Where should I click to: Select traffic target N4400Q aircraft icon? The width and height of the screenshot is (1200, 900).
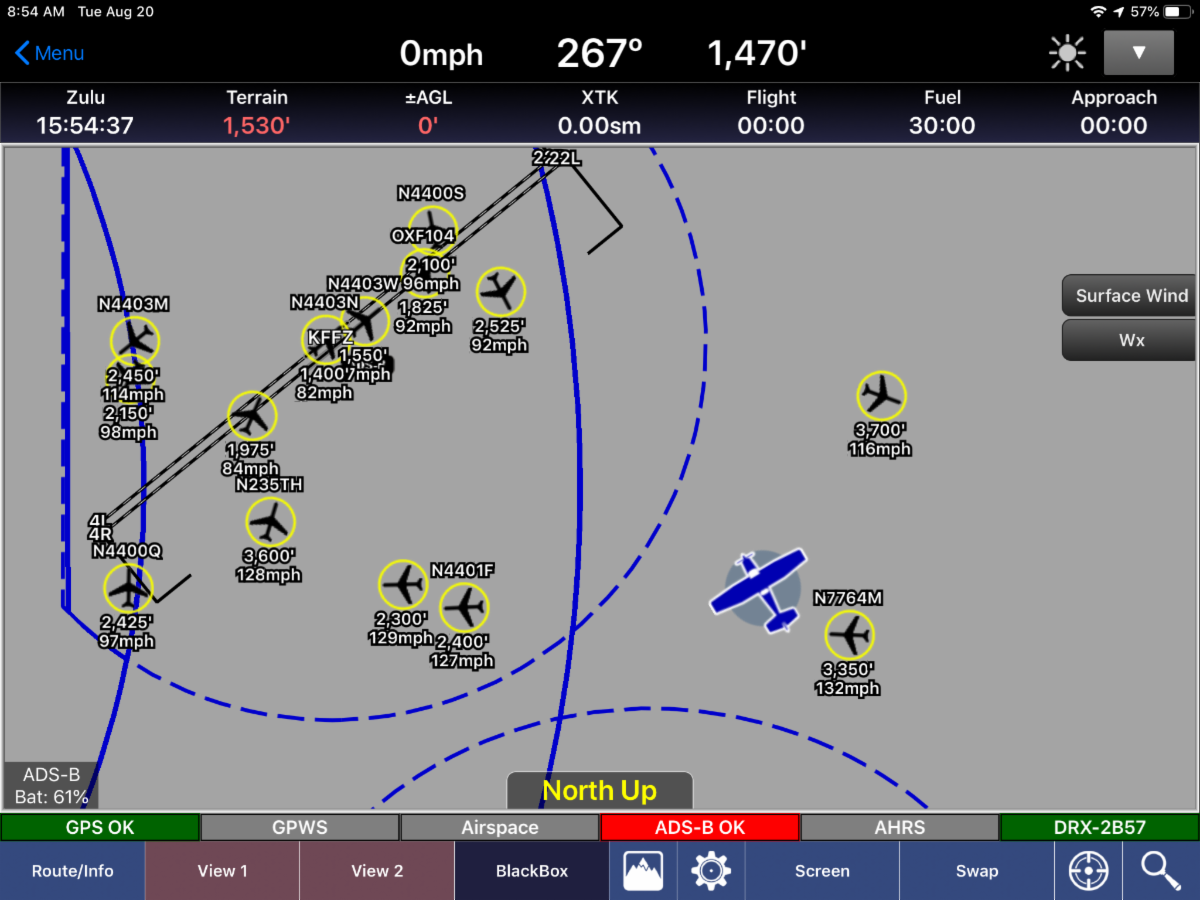pyautogui.click(x=128, y=588)
